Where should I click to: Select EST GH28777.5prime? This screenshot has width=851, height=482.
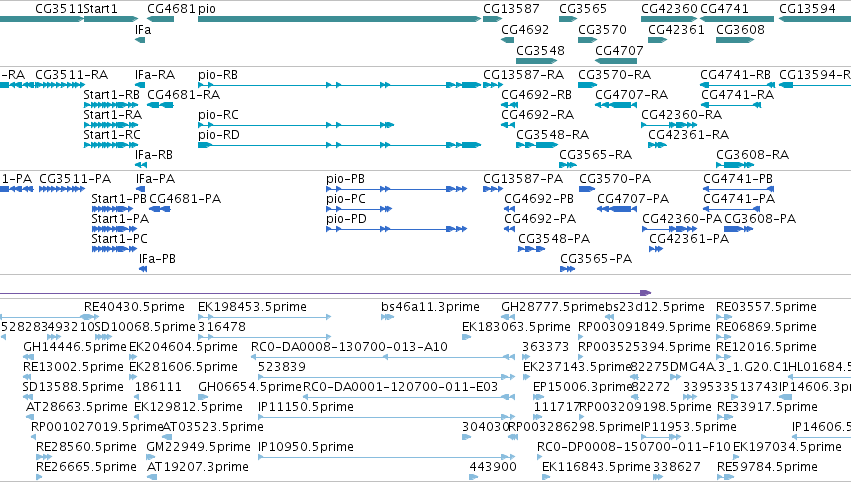click(x=552, y=307)
